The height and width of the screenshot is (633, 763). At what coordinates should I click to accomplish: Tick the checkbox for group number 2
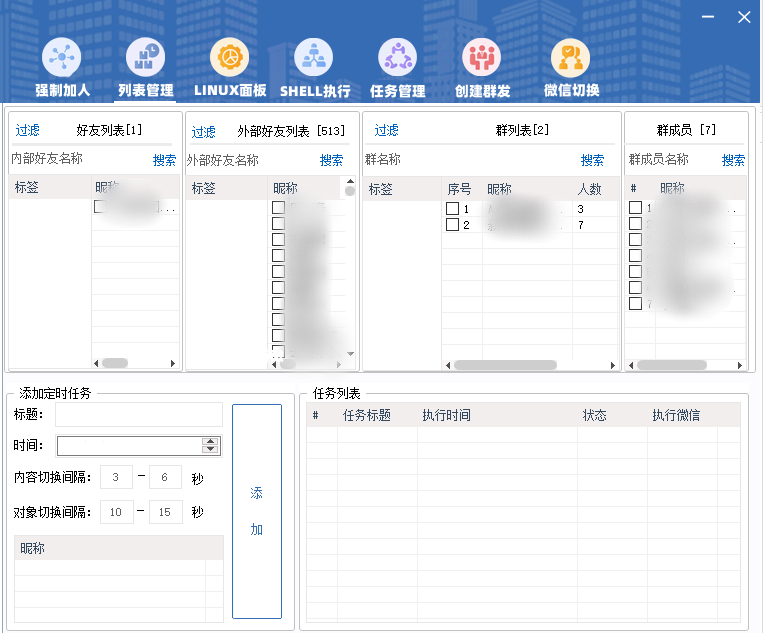point(452,225)
